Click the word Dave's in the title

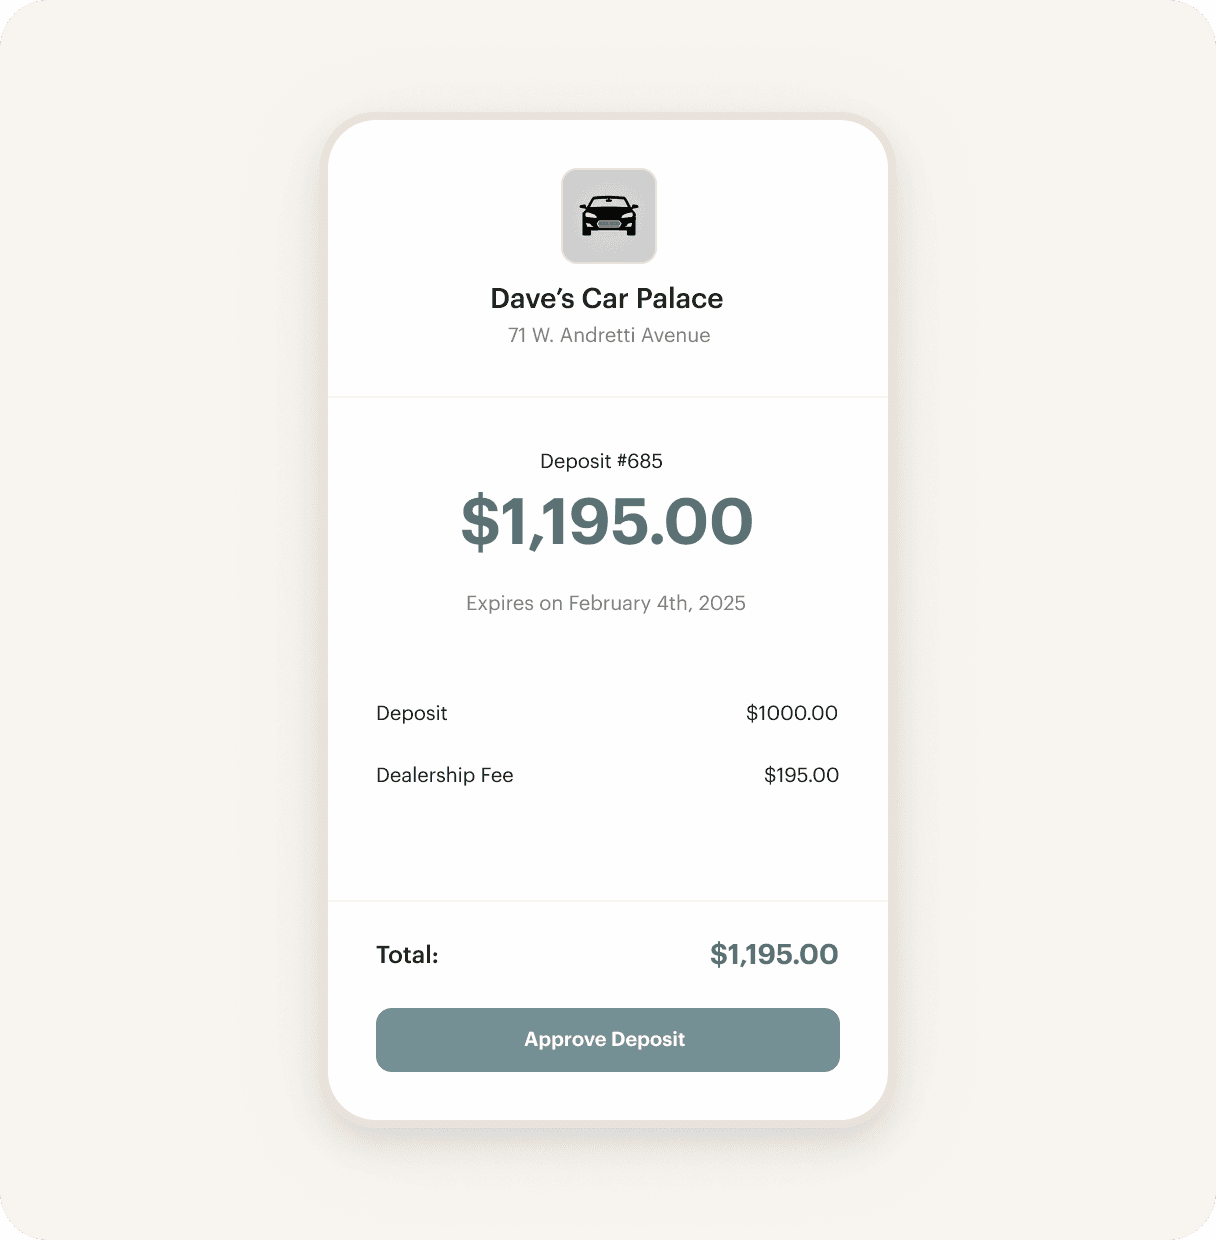tap(532, 298)
